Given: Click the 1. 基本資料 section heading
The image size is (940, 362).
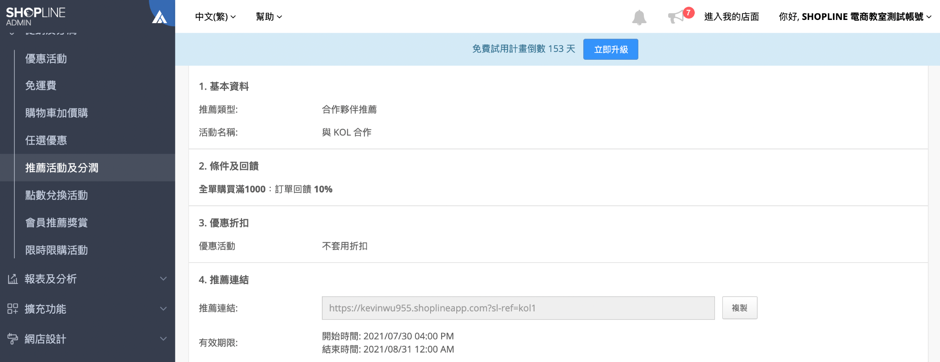Looking at the screenshot, I should tap(224, 86).
